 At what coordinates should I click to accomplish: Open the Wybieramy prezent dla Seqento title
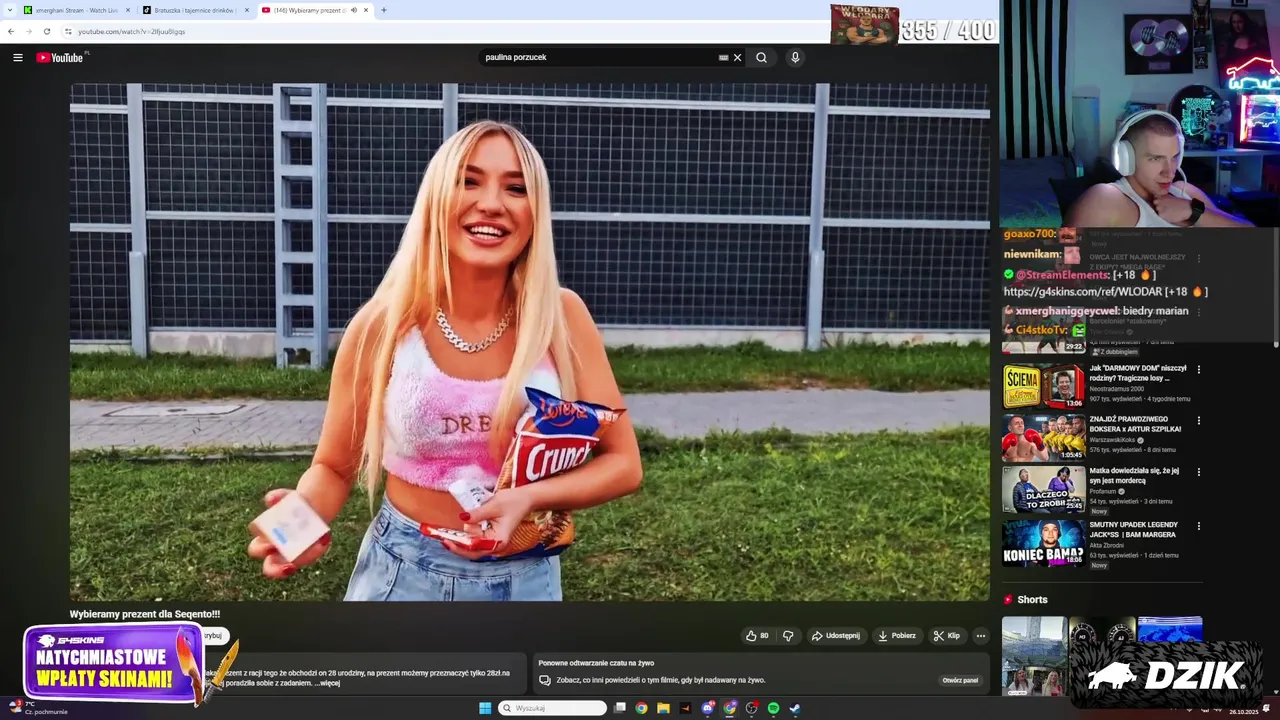point(145,614)
